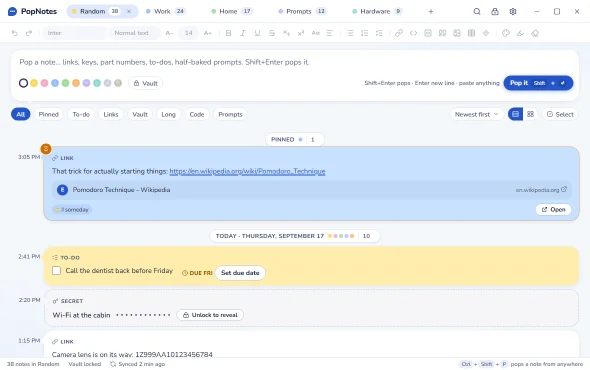The image size is (590, 370).
Task: Pick the blue note color
Action: pos(55,83)
